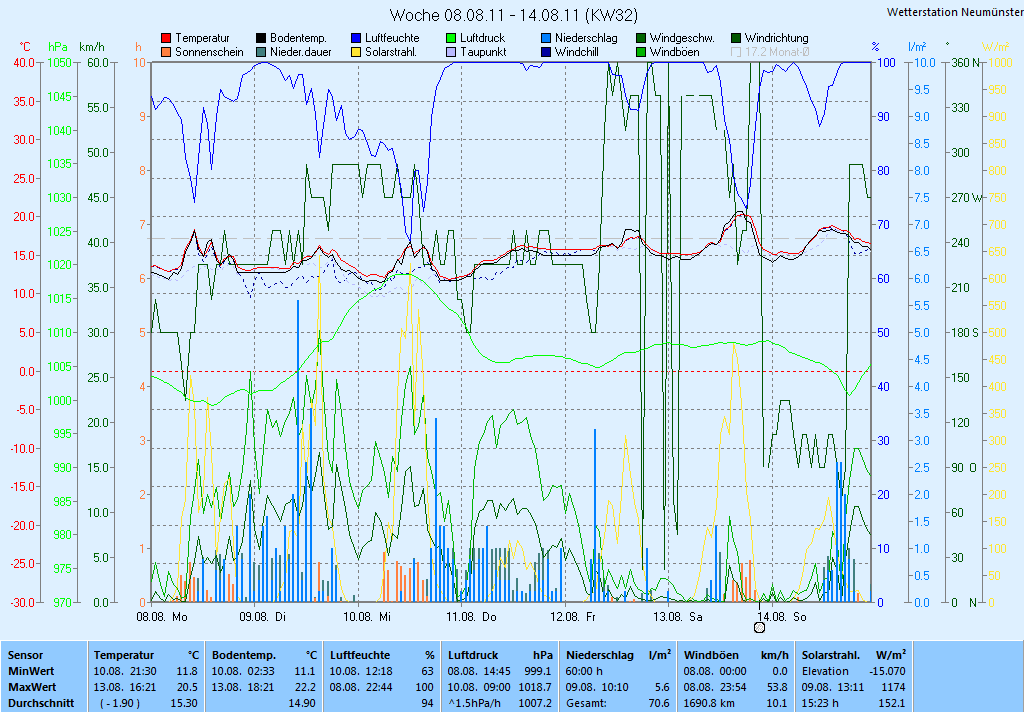The width and height of the screenshot is (1024, 712).
Task: Click the dark blue Windchill legend square
Action: click(x=546, y=52)
